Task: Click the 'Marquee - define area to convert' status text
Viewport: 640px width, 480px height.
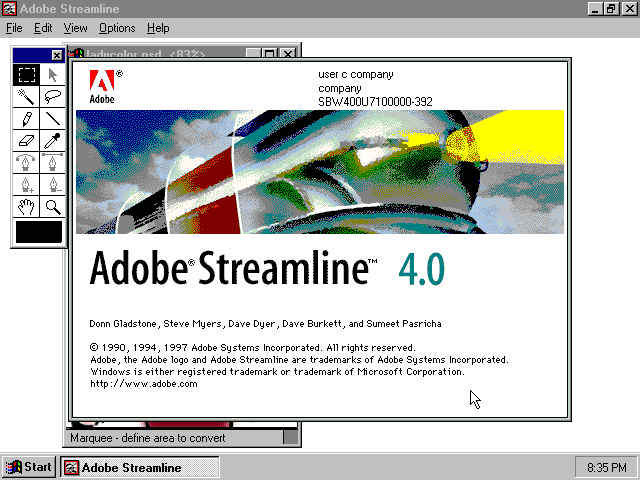Action: tap(148, 438)
